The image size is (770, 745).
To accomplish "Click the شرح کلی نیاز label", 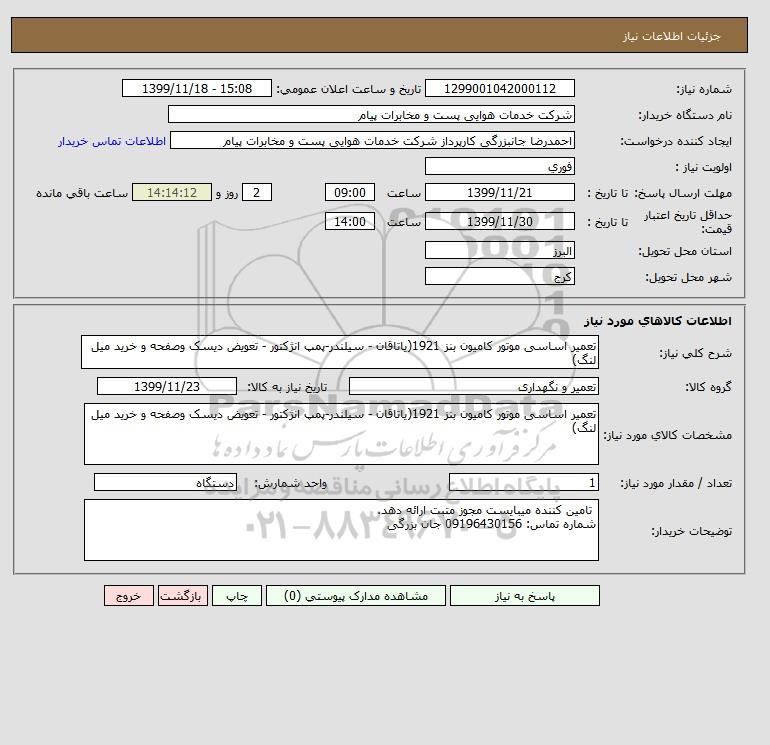I will click(x=695, y=353).
